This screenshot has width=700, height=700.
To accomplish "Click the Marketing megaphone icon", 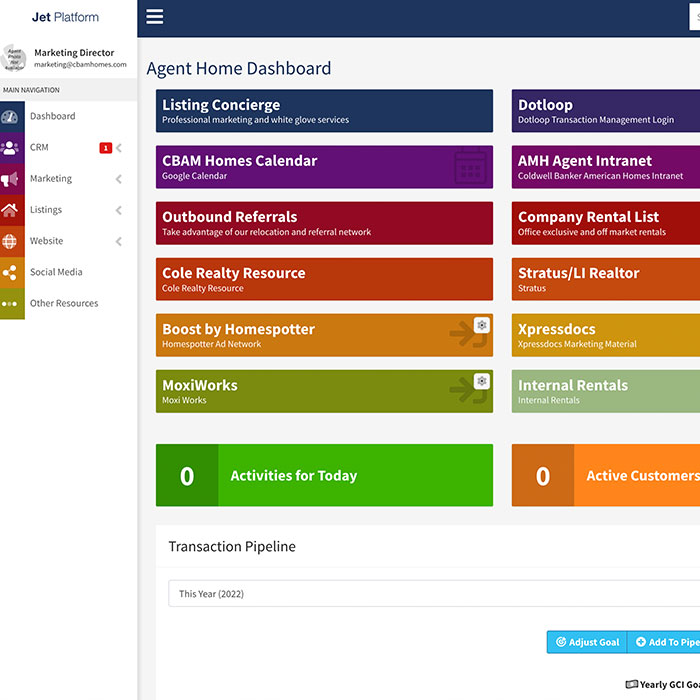I will tap(11, 179).
